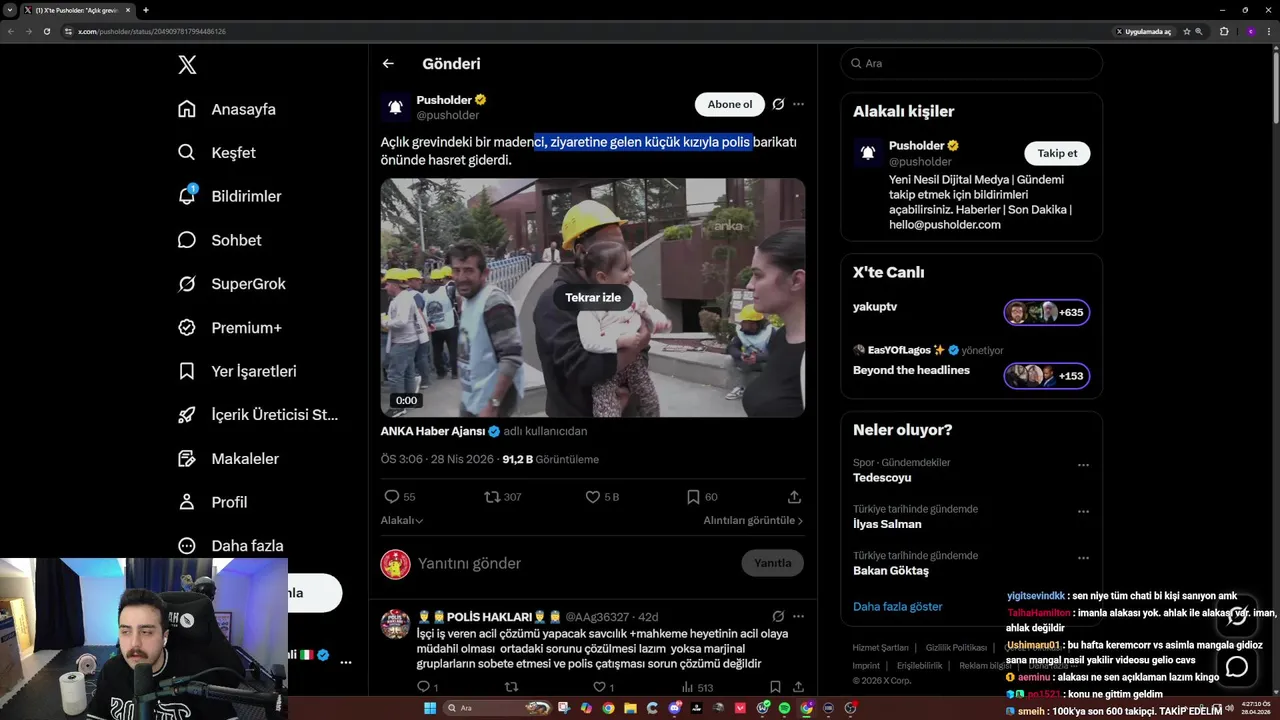This screenshot has width=1280, height=720.
Task: Open Spotify from the taskbar
Action: coord(784,708)
